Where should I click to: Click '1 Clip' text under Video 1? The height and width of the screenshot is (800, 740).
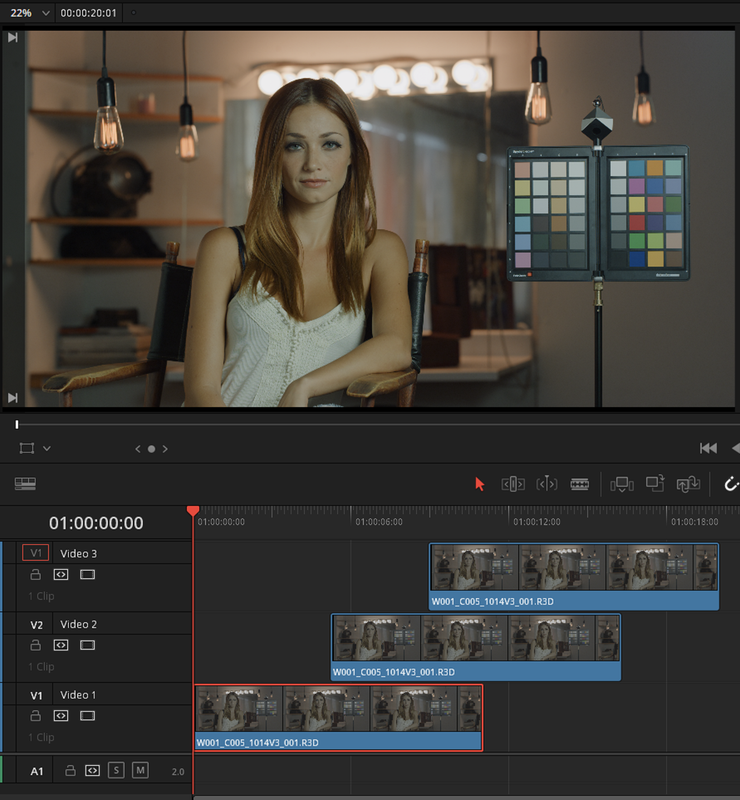coord(41,737)
